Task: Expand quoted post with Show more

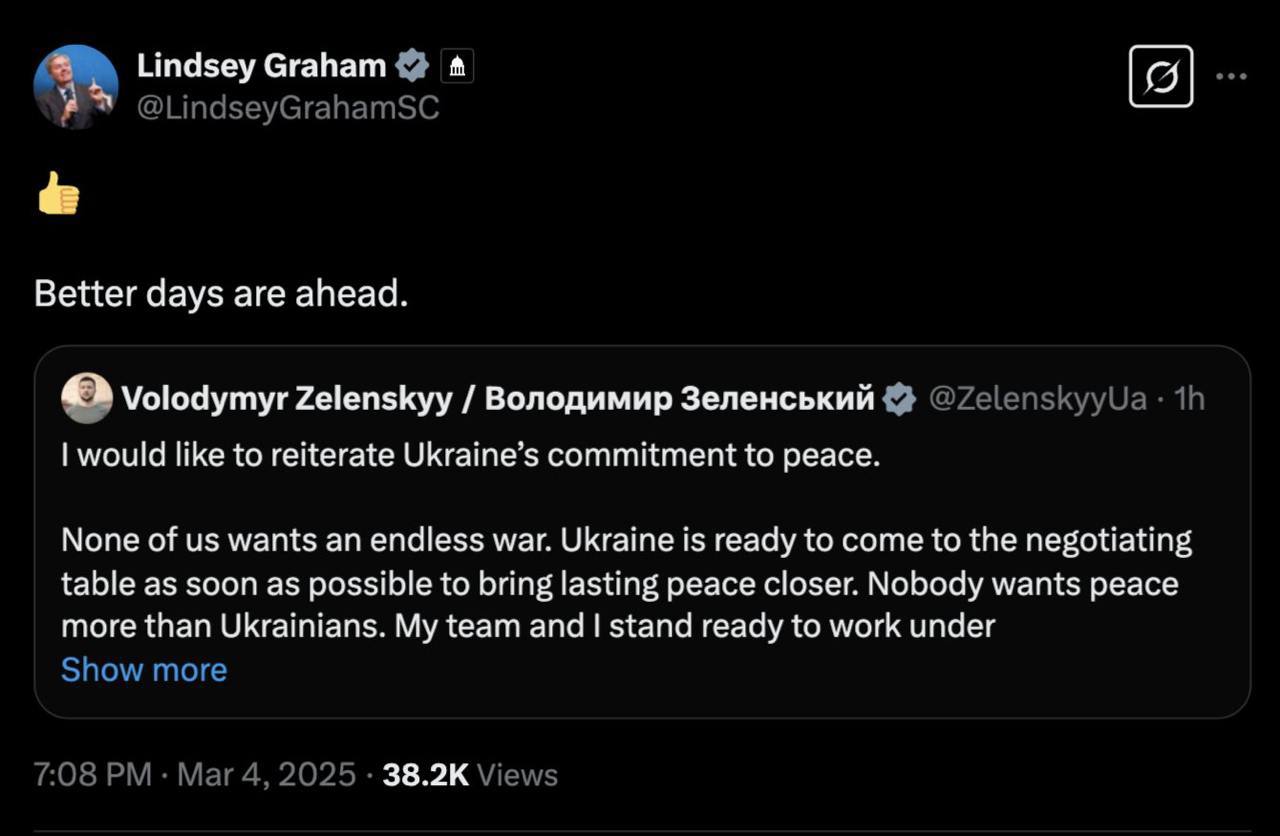Action: tap(144, 669)
